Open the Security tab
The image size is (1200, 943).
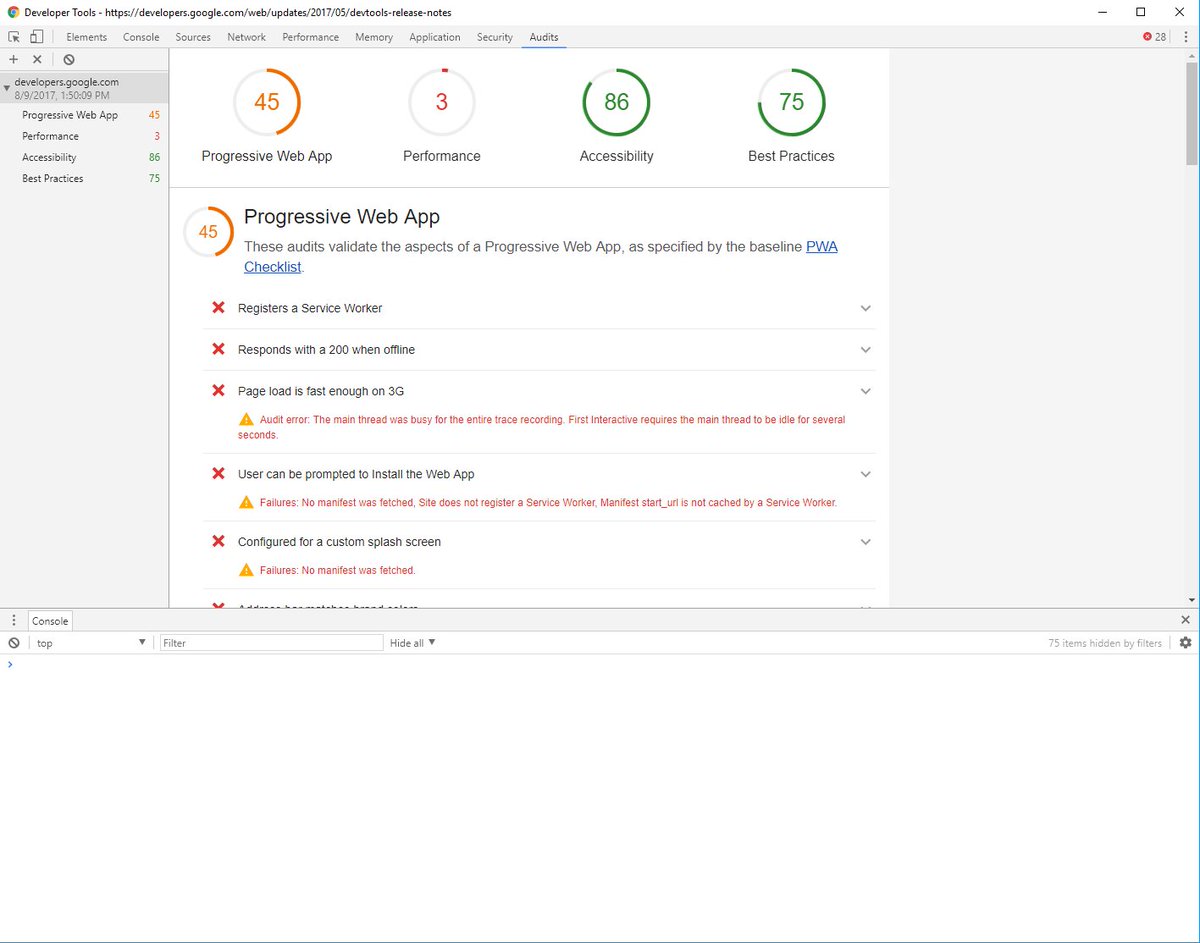click(495, 37)
